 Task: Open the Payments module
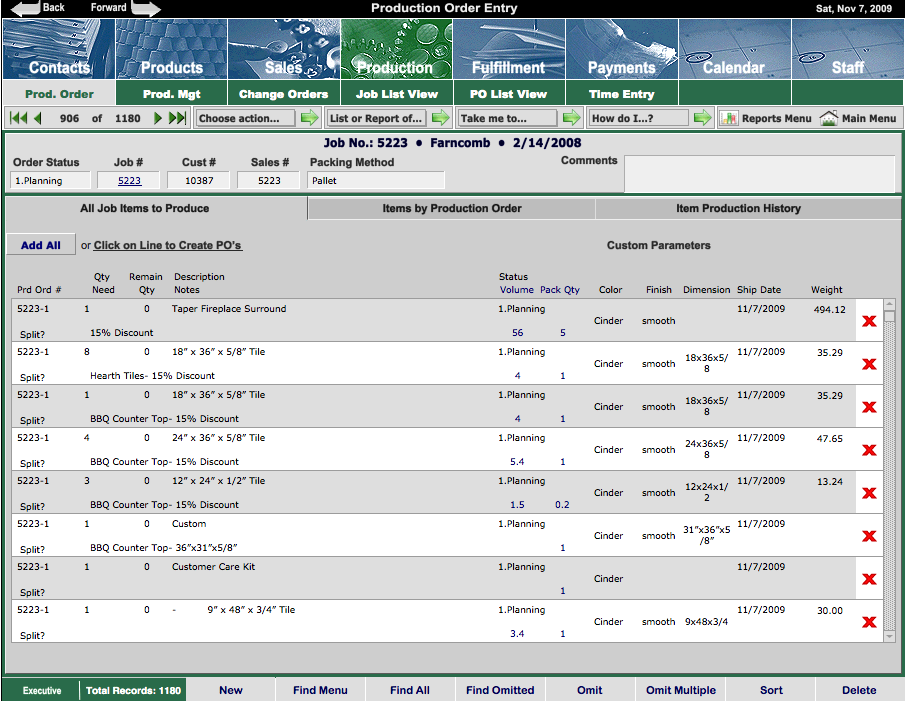(621, 49)
